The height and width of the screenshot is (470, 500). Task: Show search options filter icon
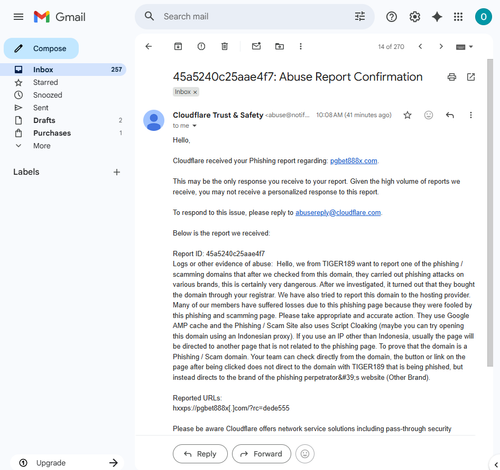click(x=360, y=16)
